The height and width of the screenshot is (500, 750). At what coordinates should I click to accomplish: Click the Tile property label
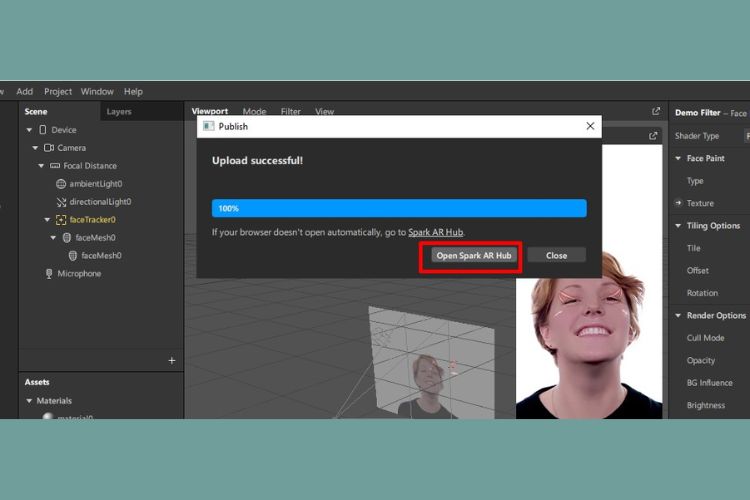tap(694, 248)
